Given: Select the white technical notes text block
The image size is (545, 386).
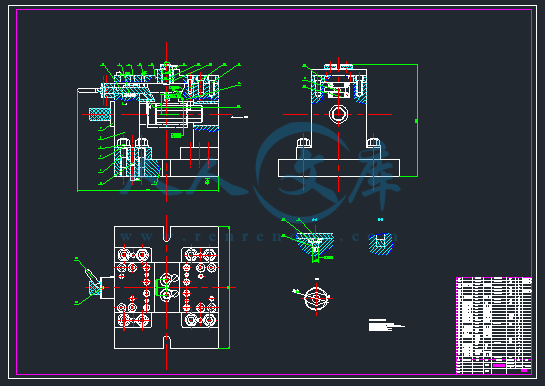Looking at the screenshot, I should tap(386, 325).
